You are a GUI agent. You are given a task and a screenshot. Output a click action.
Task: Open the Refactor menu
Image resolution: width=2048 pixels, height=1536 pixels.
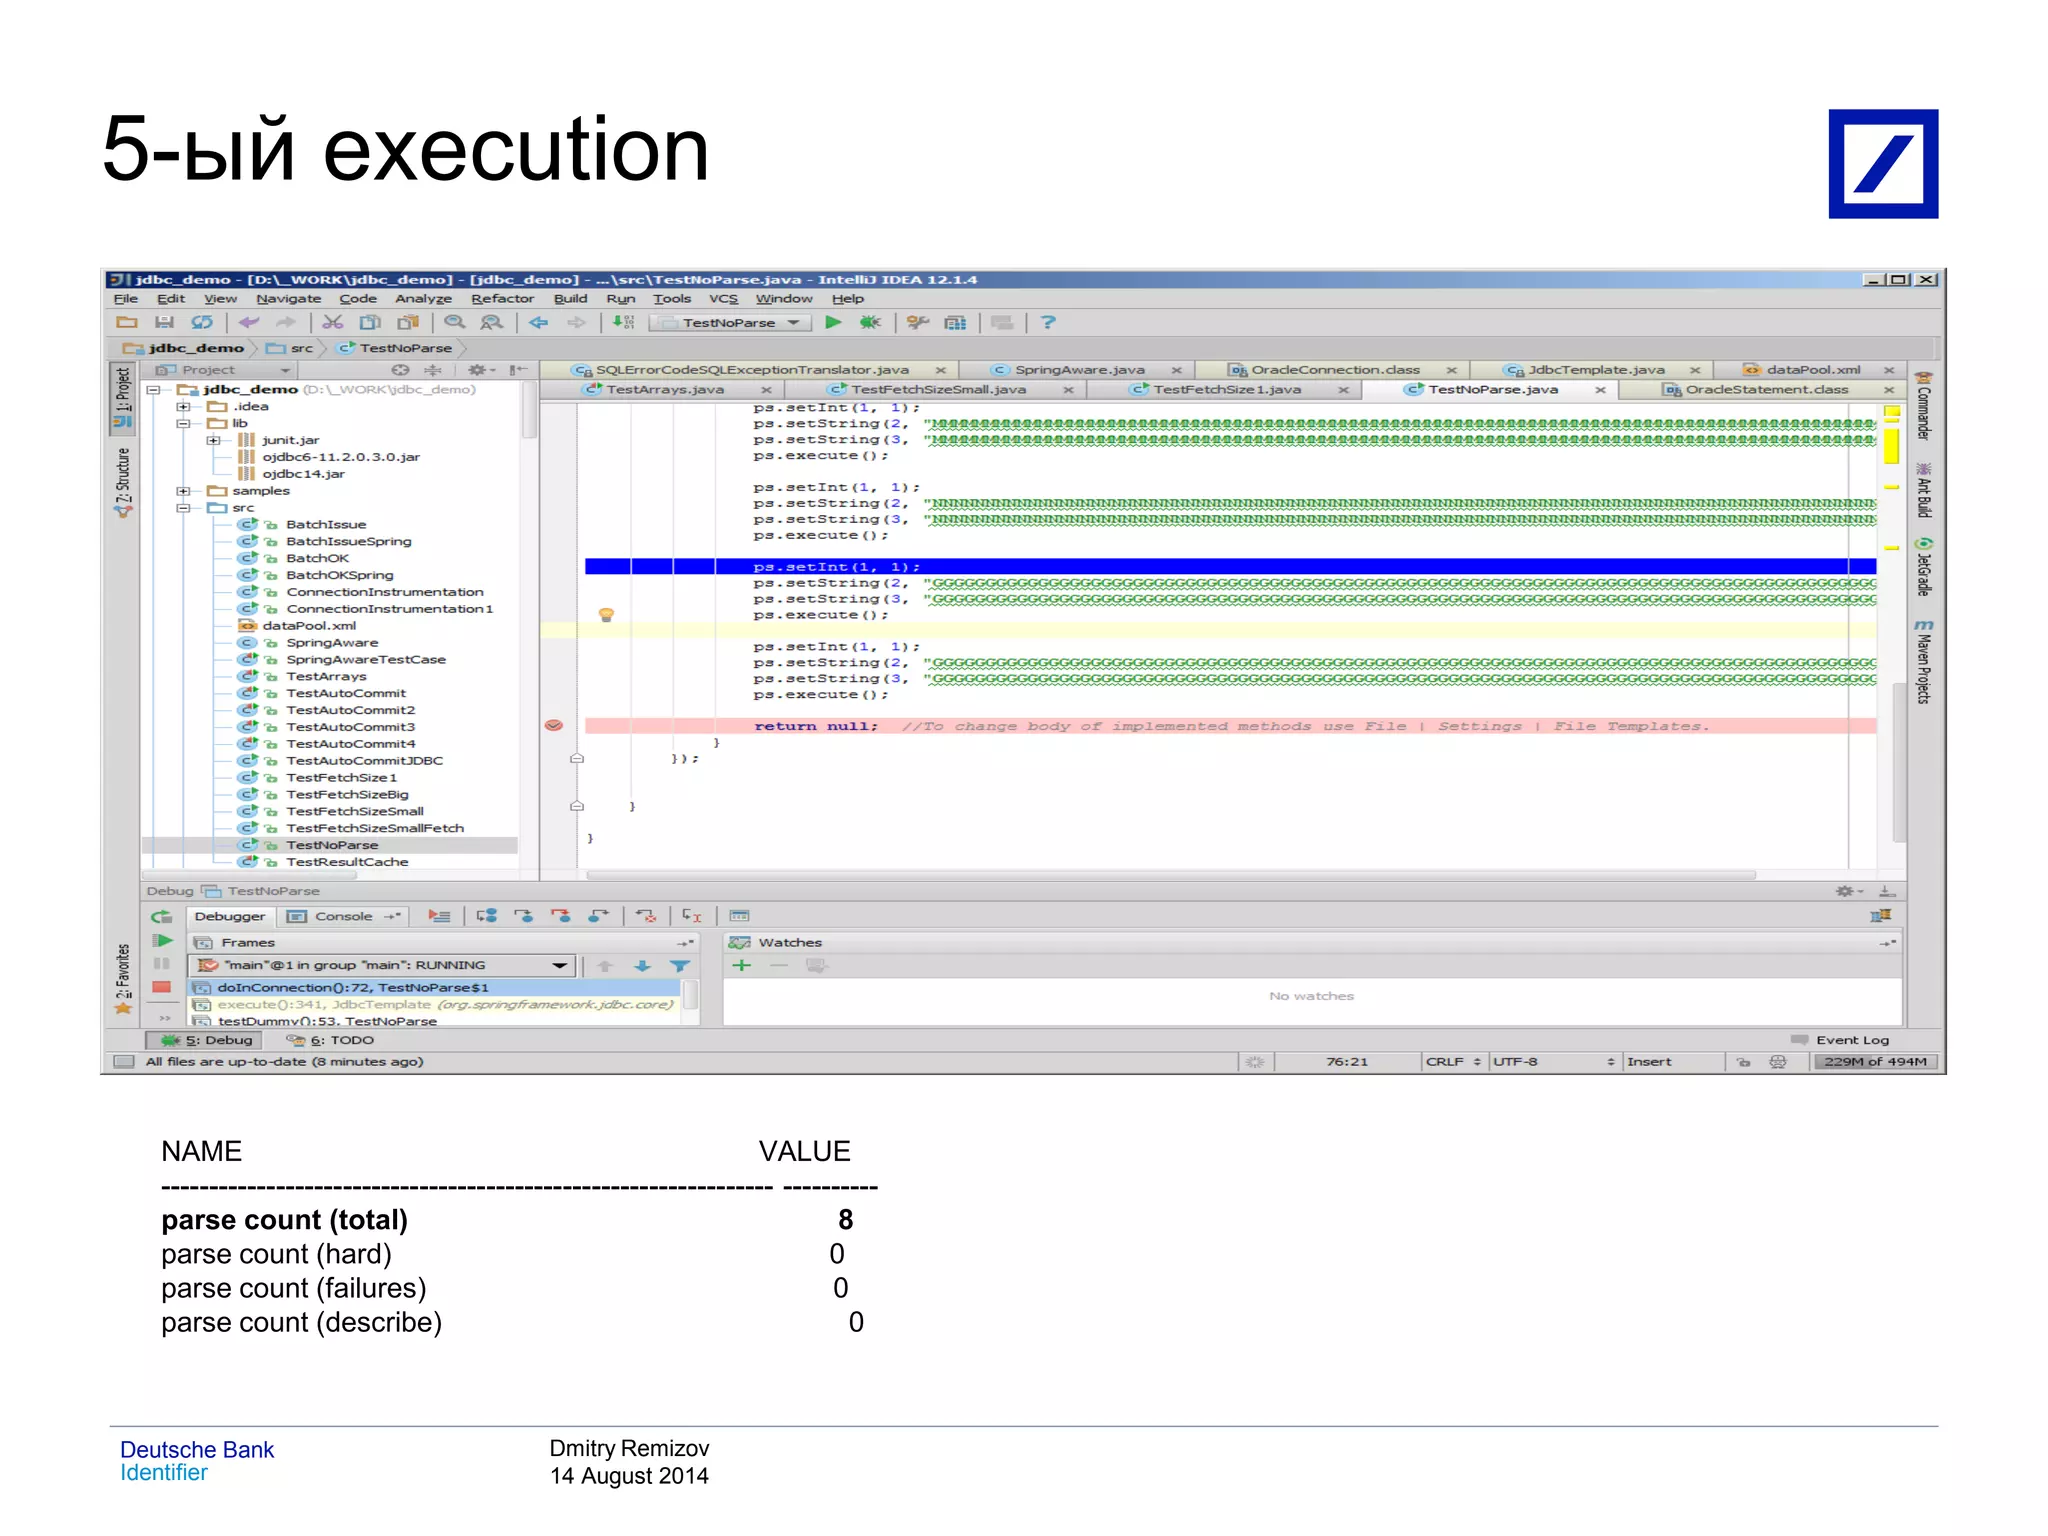point(502,299)
